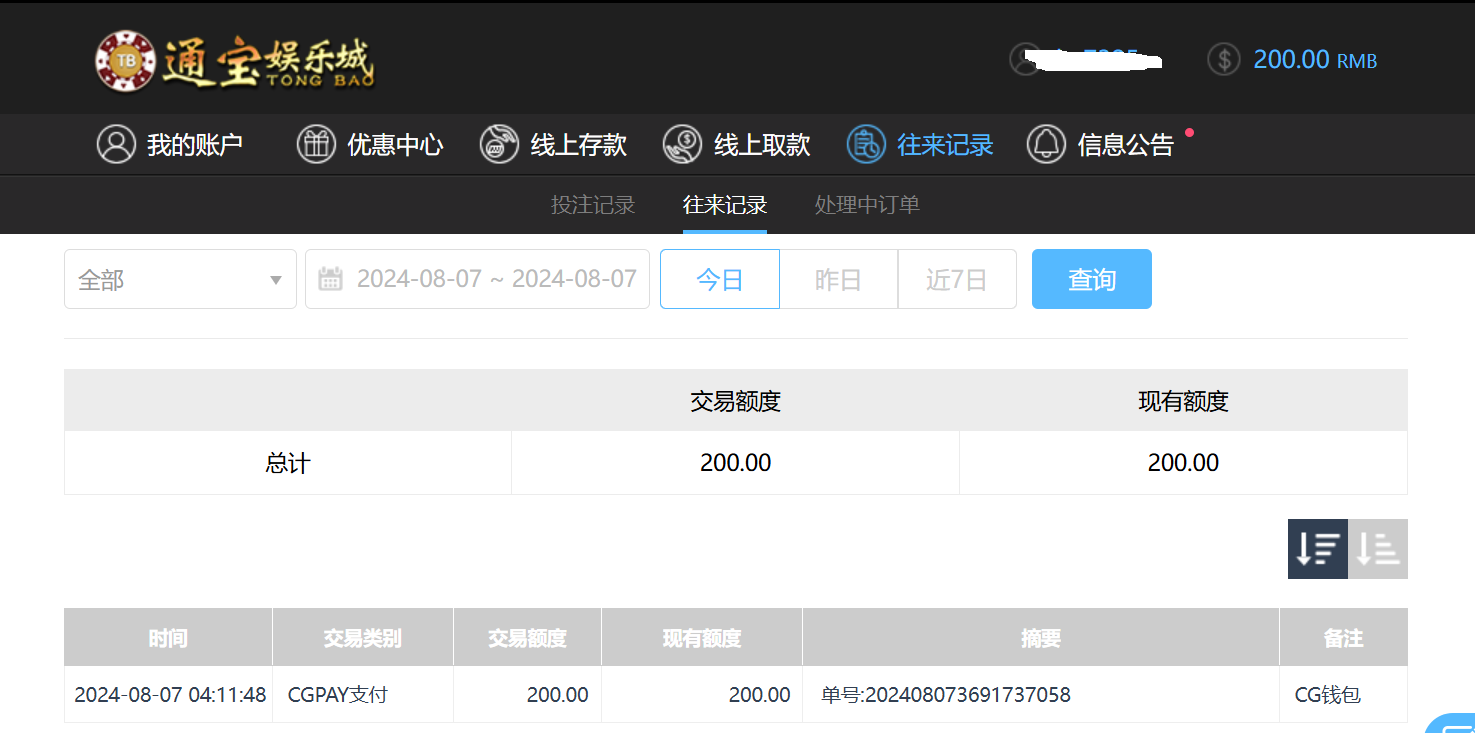The width and height of the screenshot is (1475, 733).
Task: Click the dollar balance icon
Action: [x=1223, y=59]
